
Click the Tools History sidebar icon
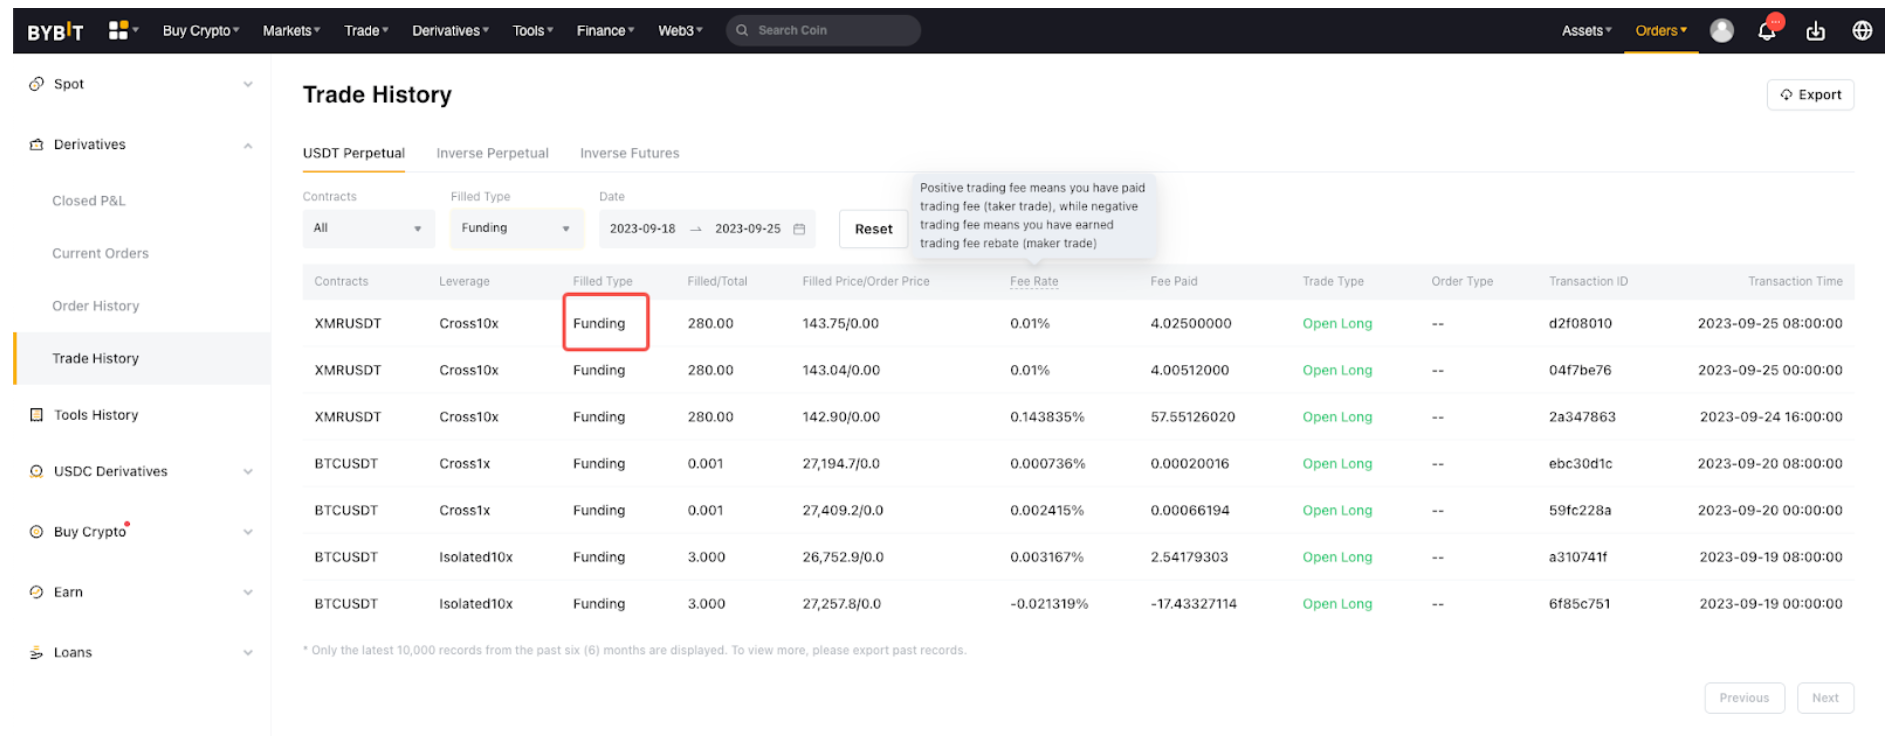click(x=37, y=415)
